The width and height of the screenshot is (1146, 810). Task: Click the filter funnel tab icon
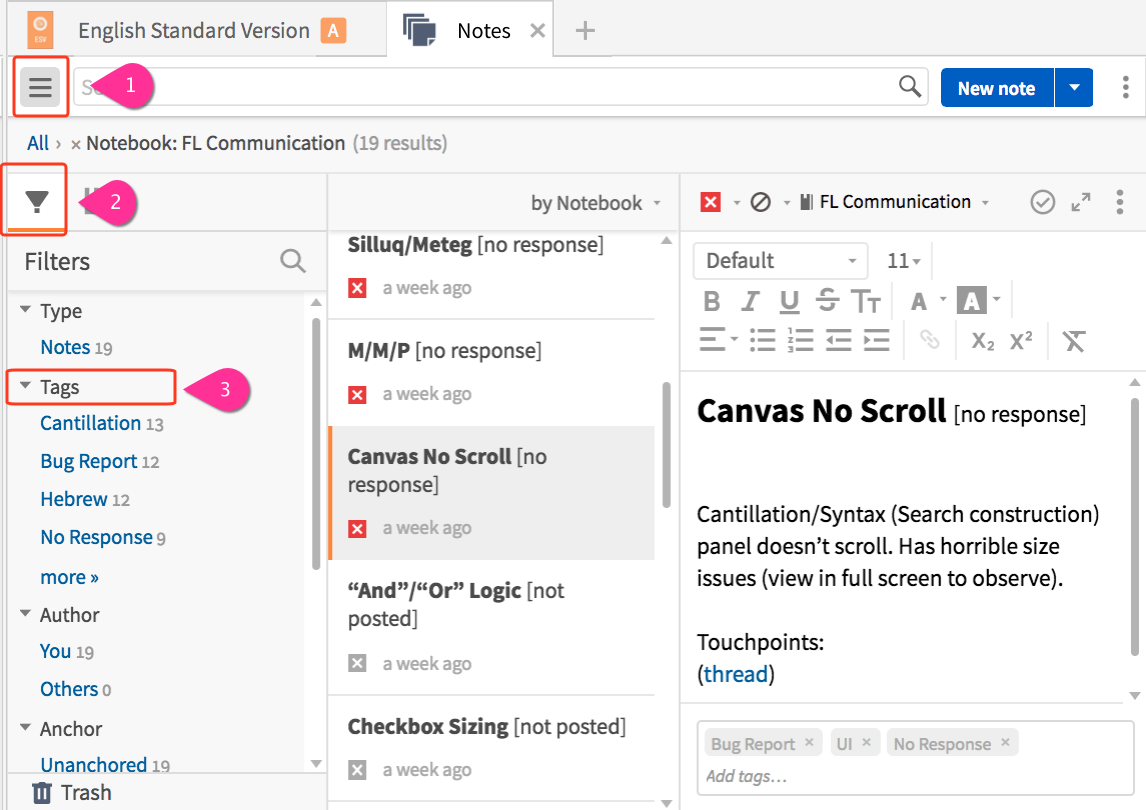[37, 201]
